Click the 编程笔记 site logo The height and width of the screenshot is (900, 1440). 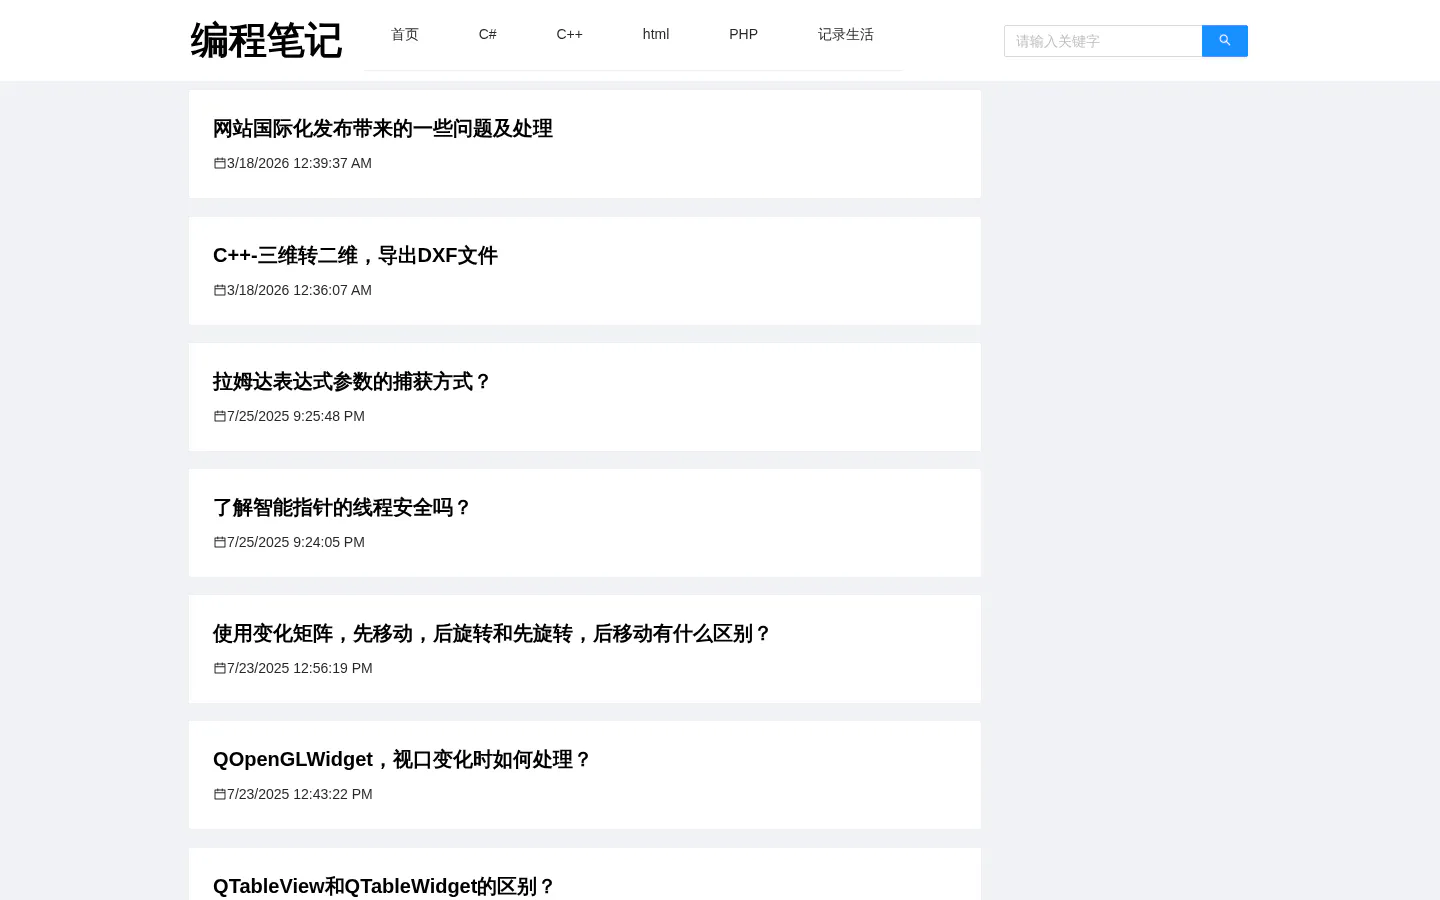coord(266,41)
